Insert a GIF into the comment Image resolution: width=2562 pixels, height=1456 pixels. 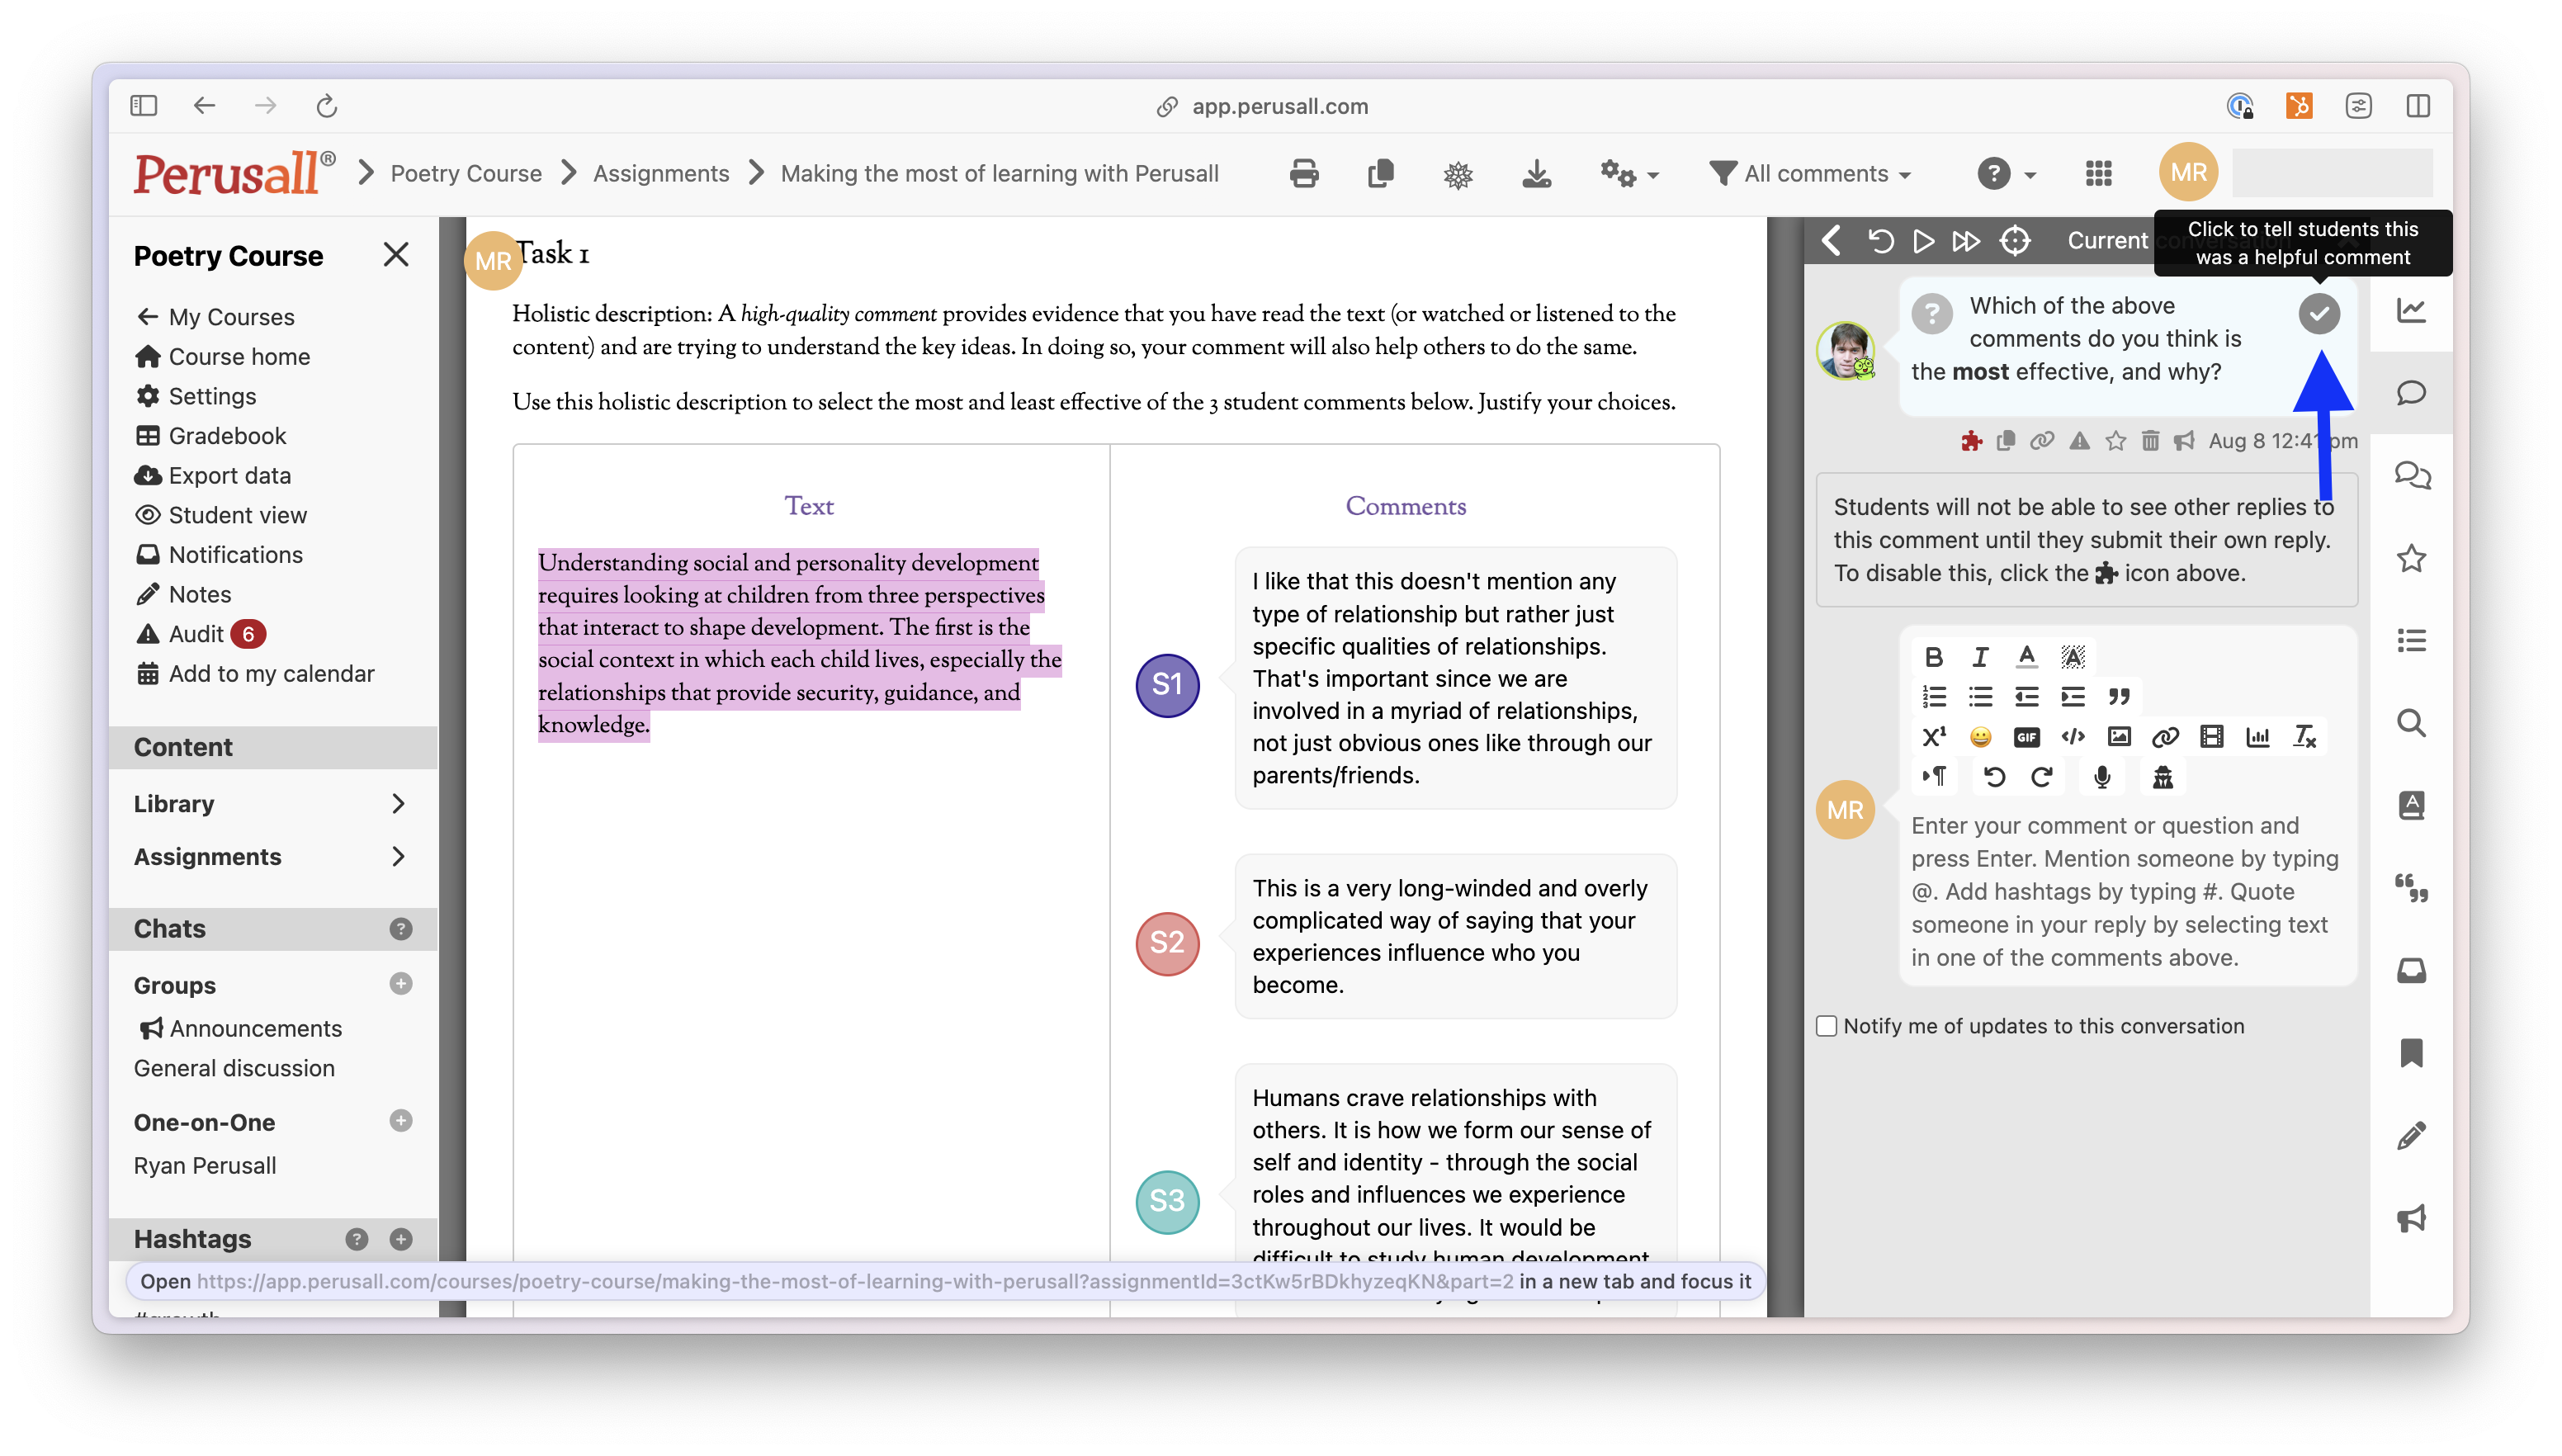click(x=2027, y=736)
